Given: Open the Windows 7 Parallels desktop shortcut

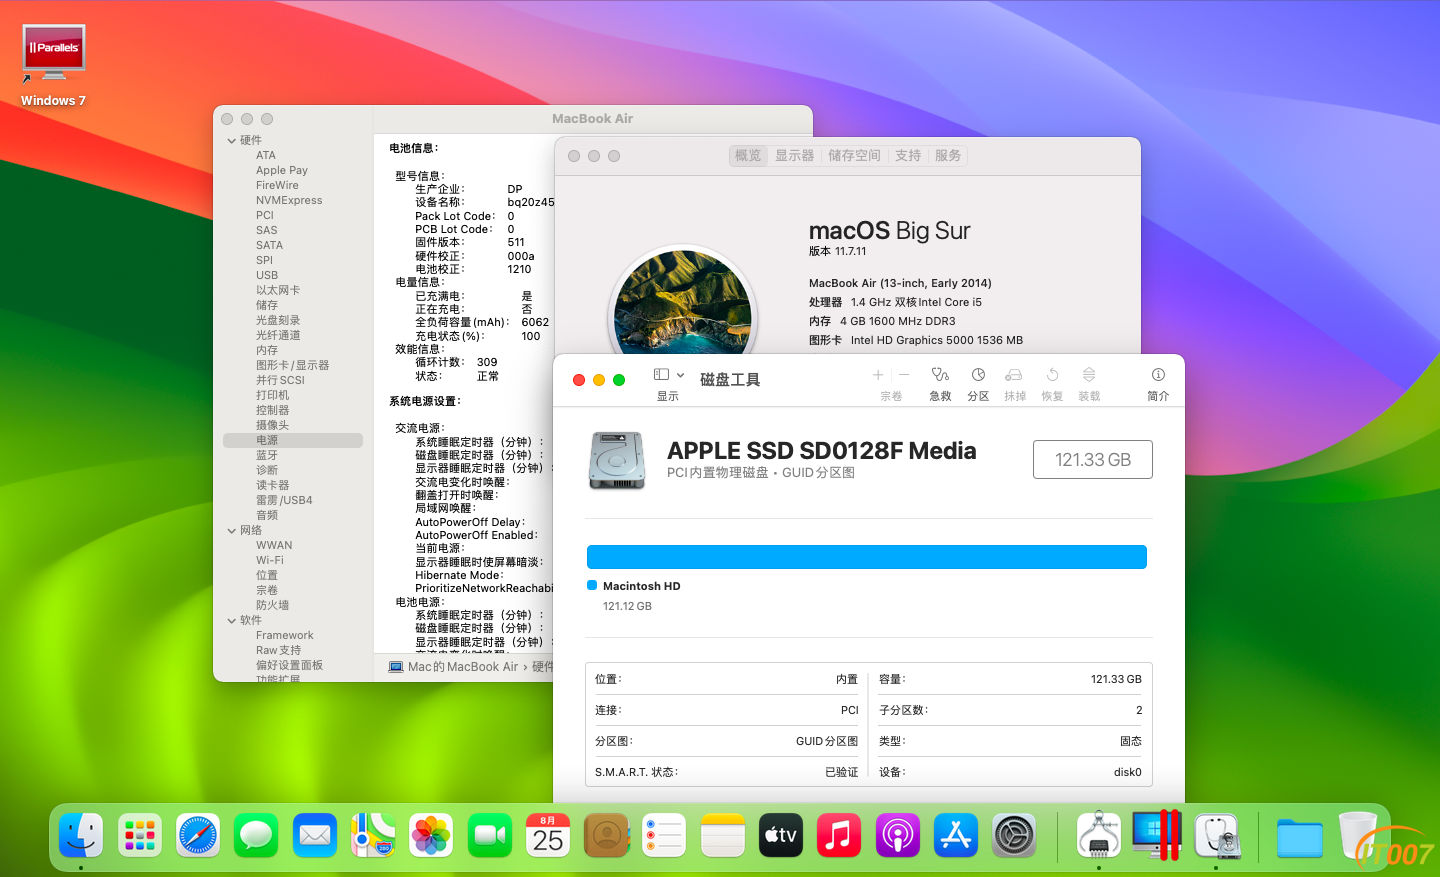Looking at the screenshot, I should pos(54,65).
